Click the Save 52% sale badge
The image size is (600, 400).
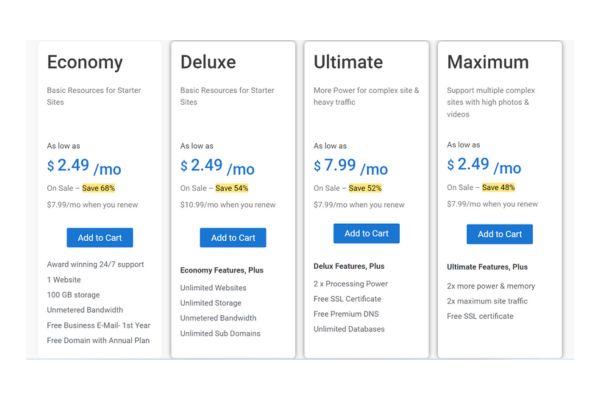click(365, 188)
